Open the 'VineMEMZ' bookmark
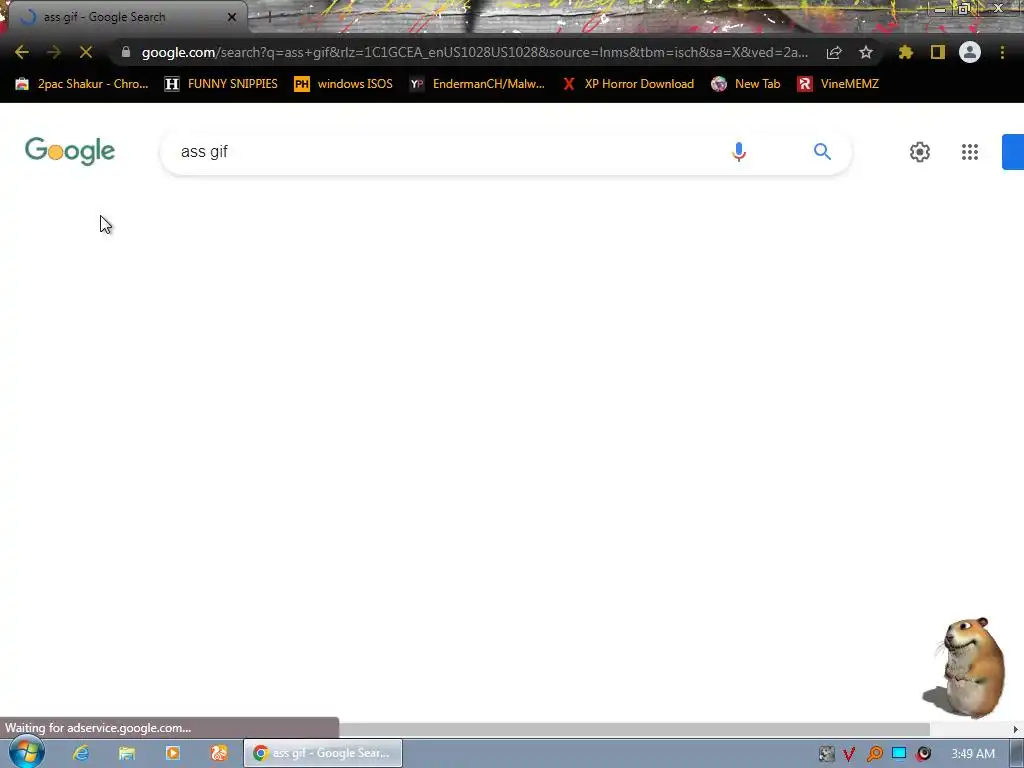 pyautogui.click(x=838, y=84)
